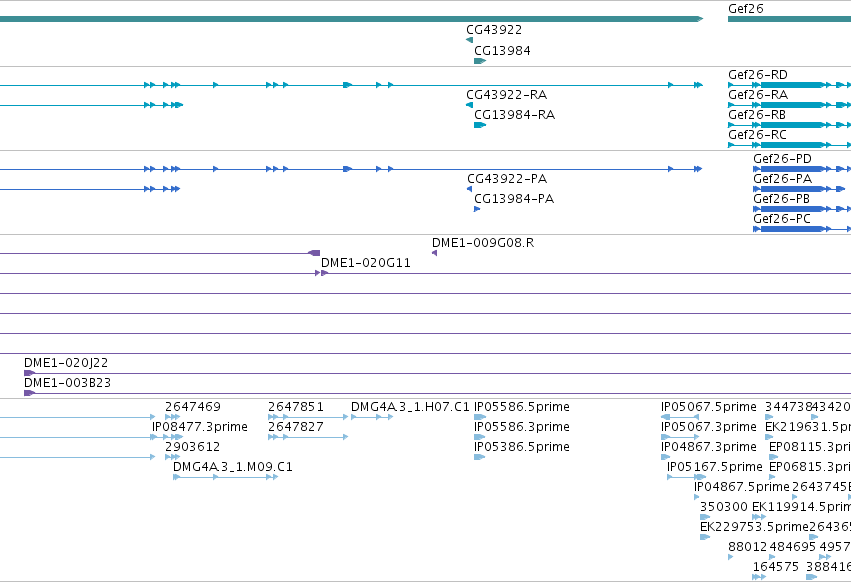Click the DME1-020J22 clone label
Viewport: 851px width, 582px height.
(x=66, y=363)
